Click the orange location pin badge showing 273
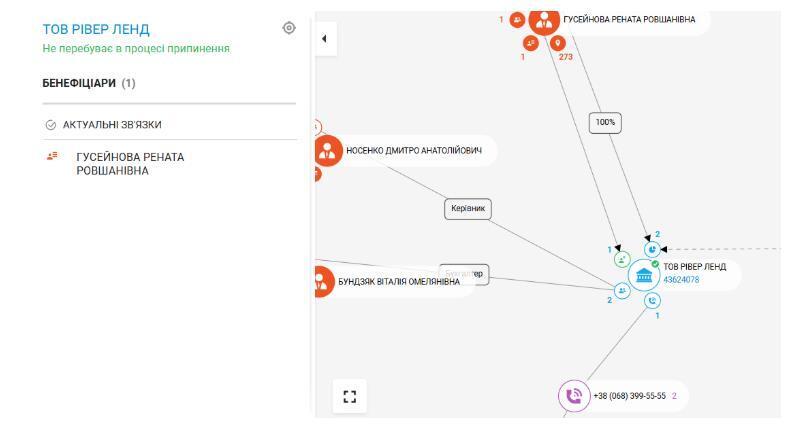This screenshot has height=425, width=797. 558,42
